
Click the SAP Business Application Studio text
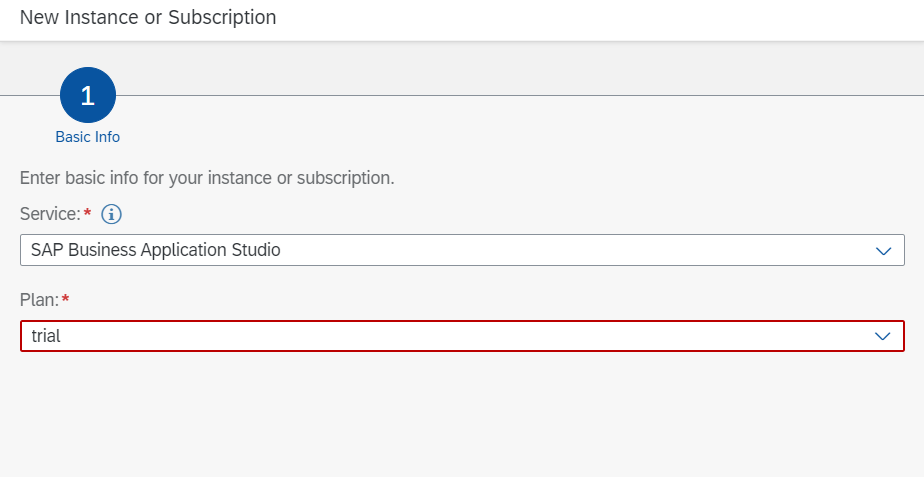click(156, 250)
